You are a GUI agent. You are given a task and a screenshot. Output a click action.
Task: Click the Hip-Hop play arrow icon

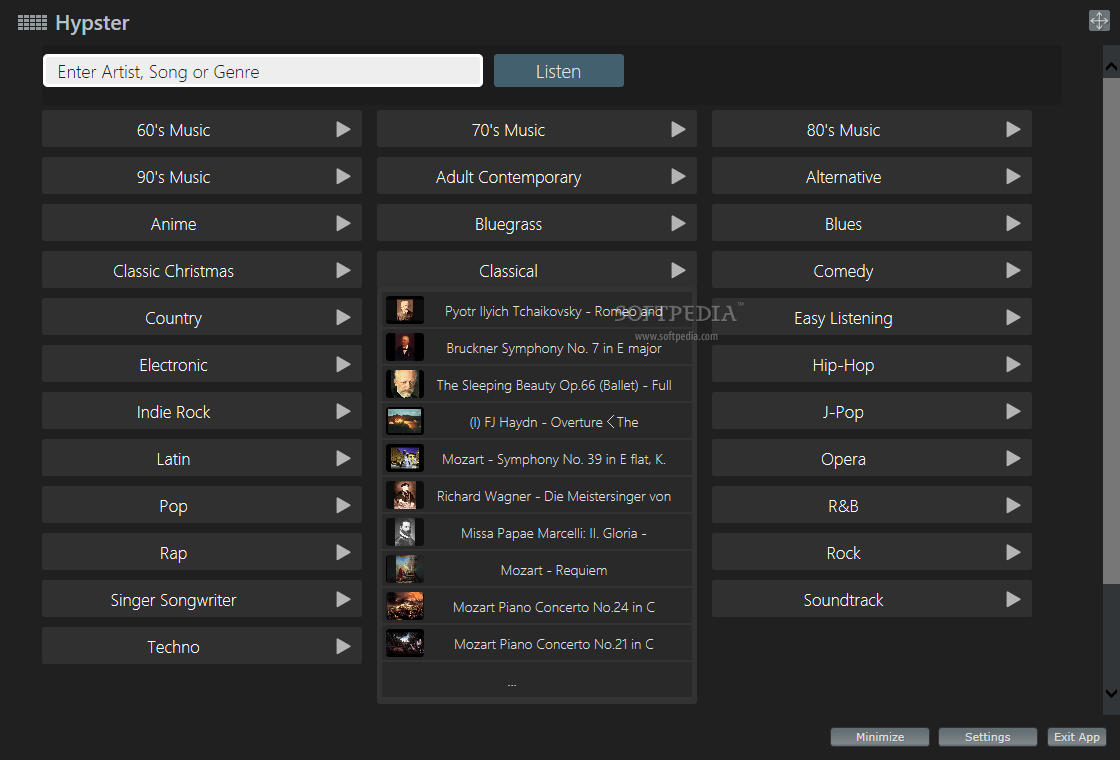[x=1014, y=364]
